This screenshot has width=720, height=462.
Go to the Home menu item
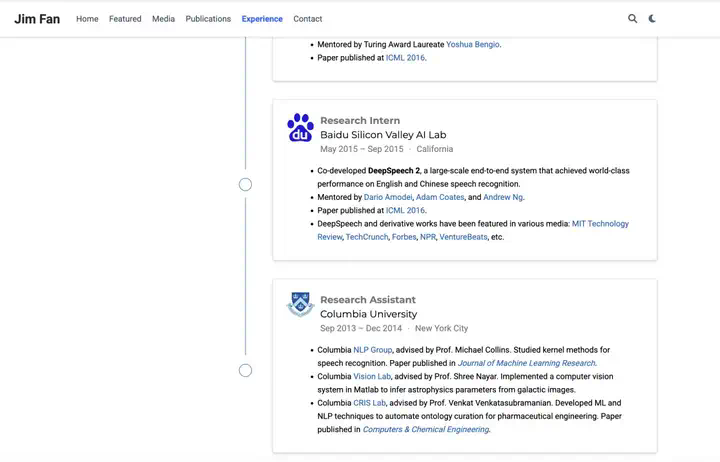click(x=87, y=19)
